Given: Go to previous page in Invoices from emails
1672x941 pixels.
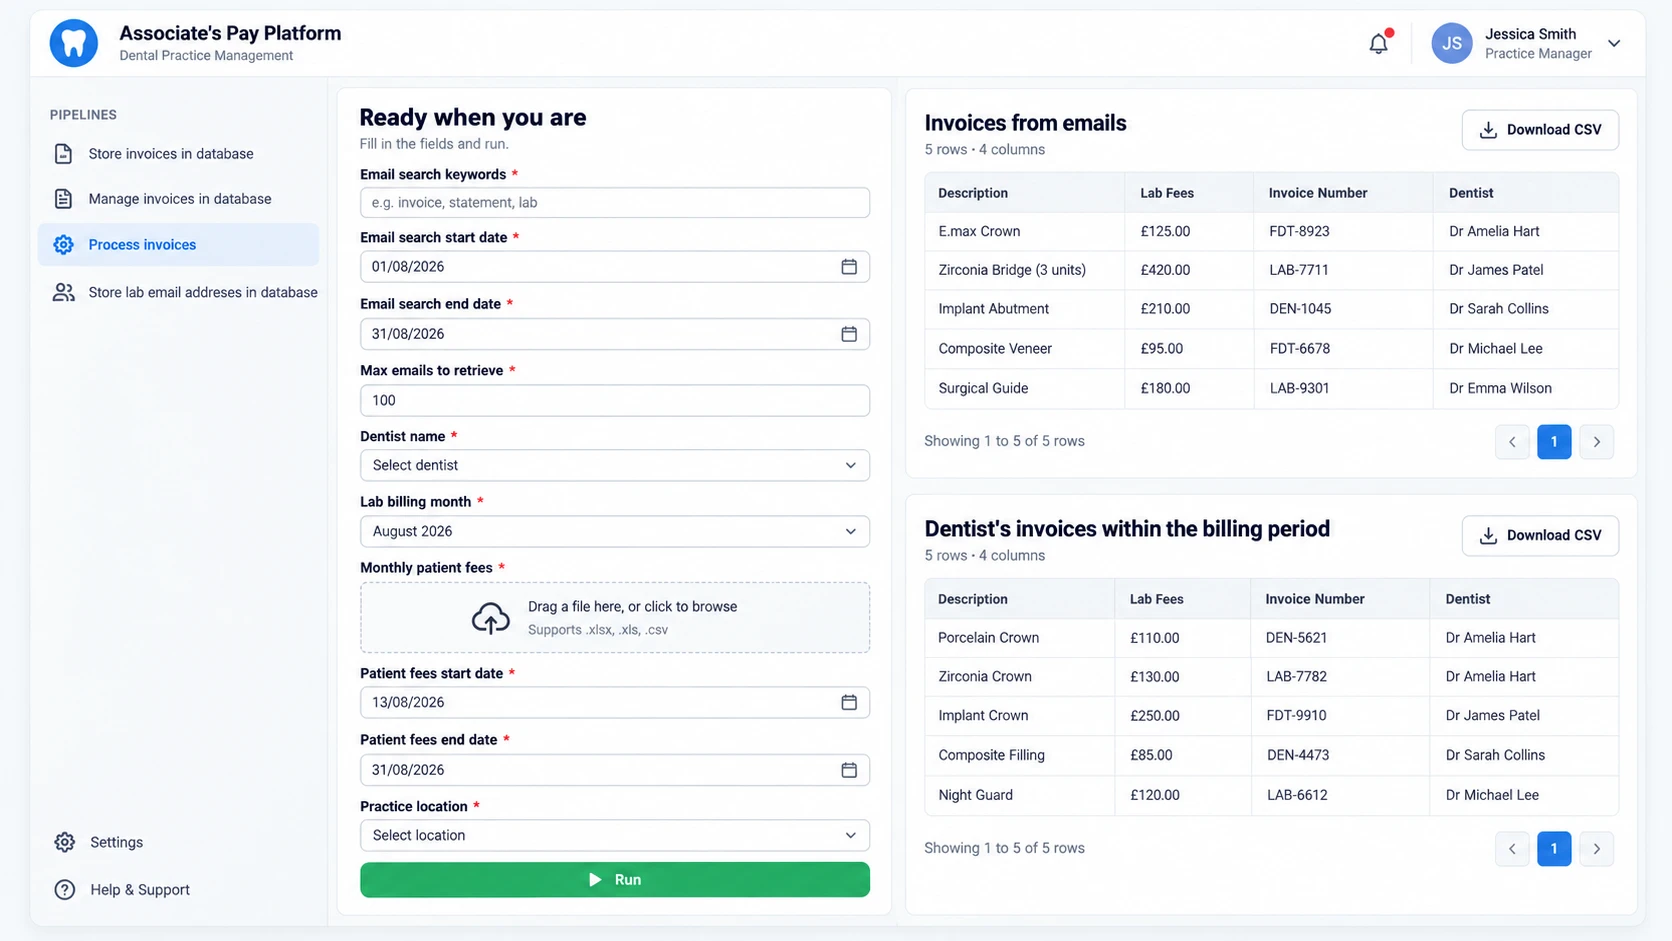Looking at the screenshot, I should (x=1512, y=442).
